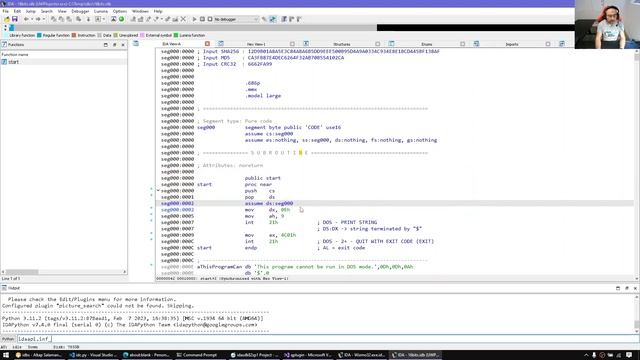Click the open file toolbar icon

pyautogui.click(x=7, y=19)
